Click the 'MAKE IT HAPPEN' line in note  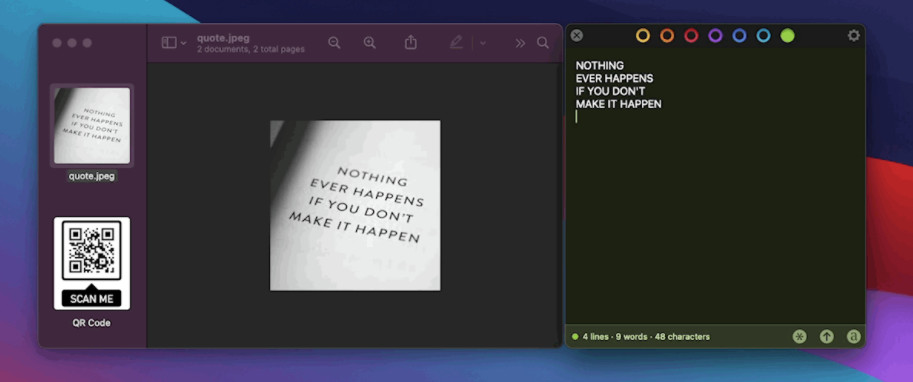[618, 104]
